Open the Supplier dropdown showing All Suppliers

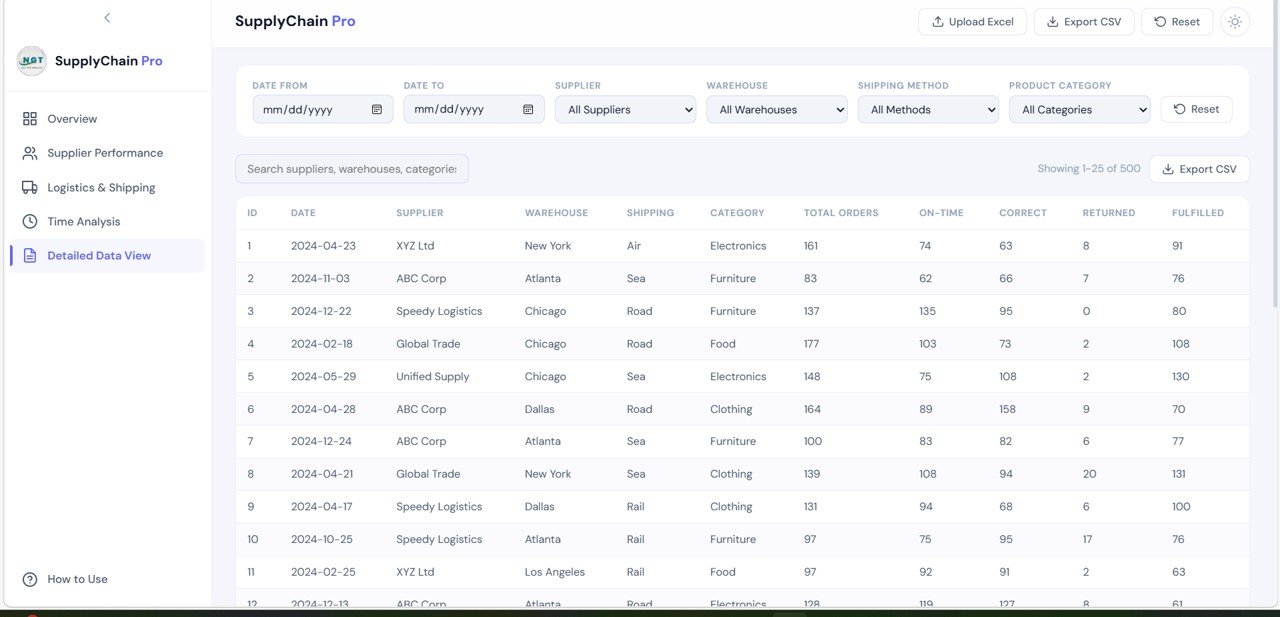624,109
